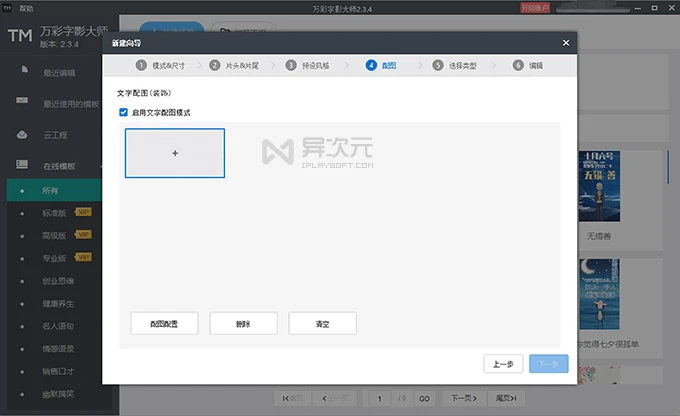Click the 首页 first page button
Viewport: 680px width, 416px height.
coord(292,398)
